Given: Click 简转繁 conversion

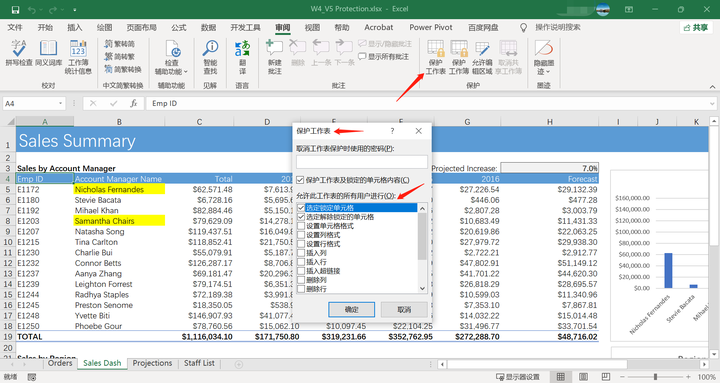Looking at the screenshot, I should pos(119,56).
